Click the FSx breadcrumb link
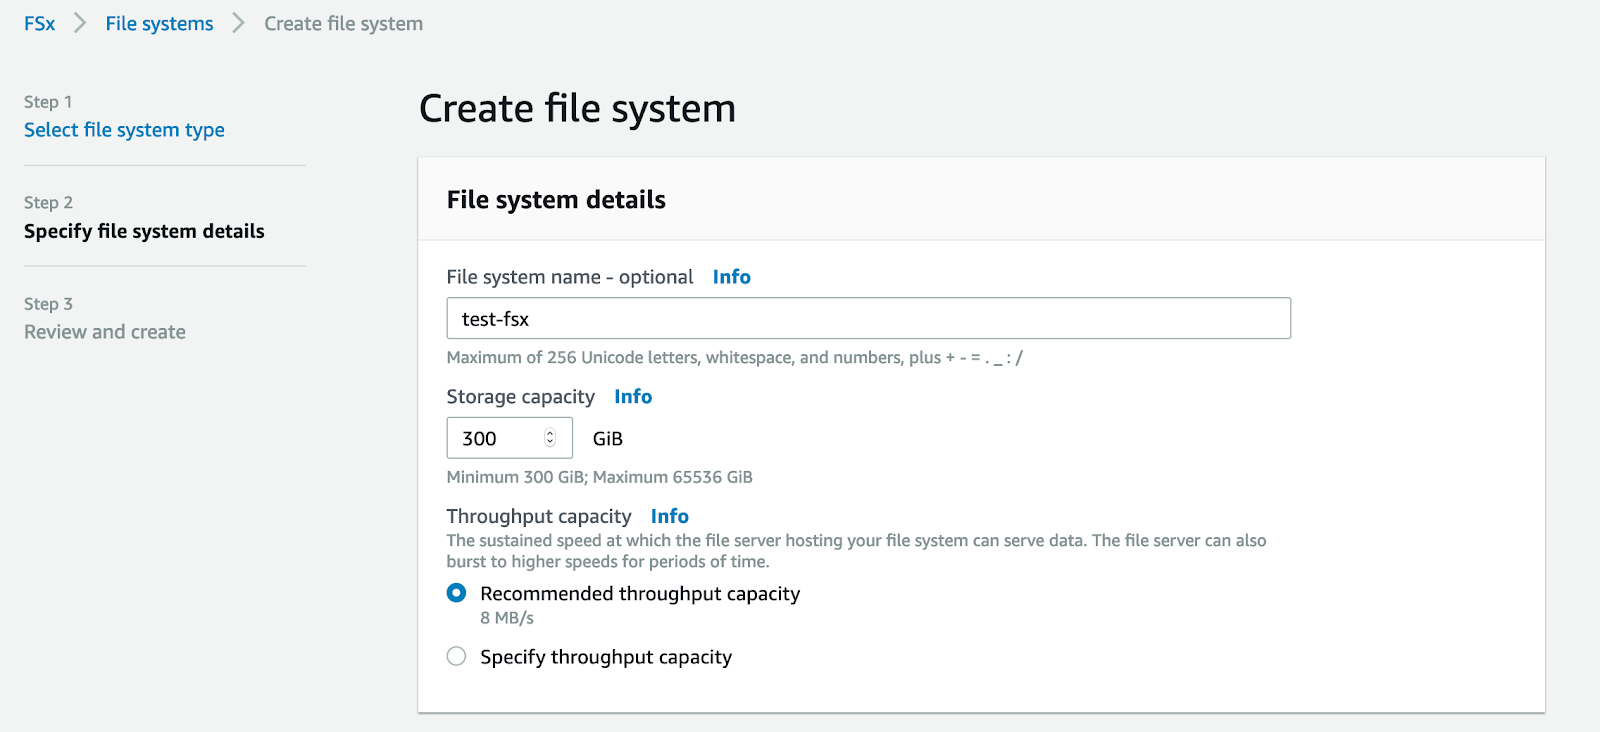1600x732 pixels. point(40,23)
